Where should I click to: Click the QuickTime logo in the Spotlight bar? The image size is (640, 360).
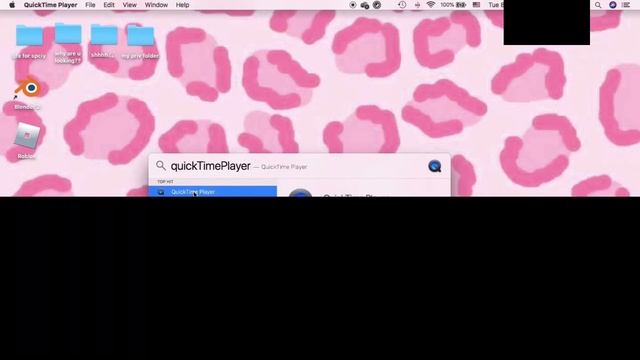pos(435,166)
